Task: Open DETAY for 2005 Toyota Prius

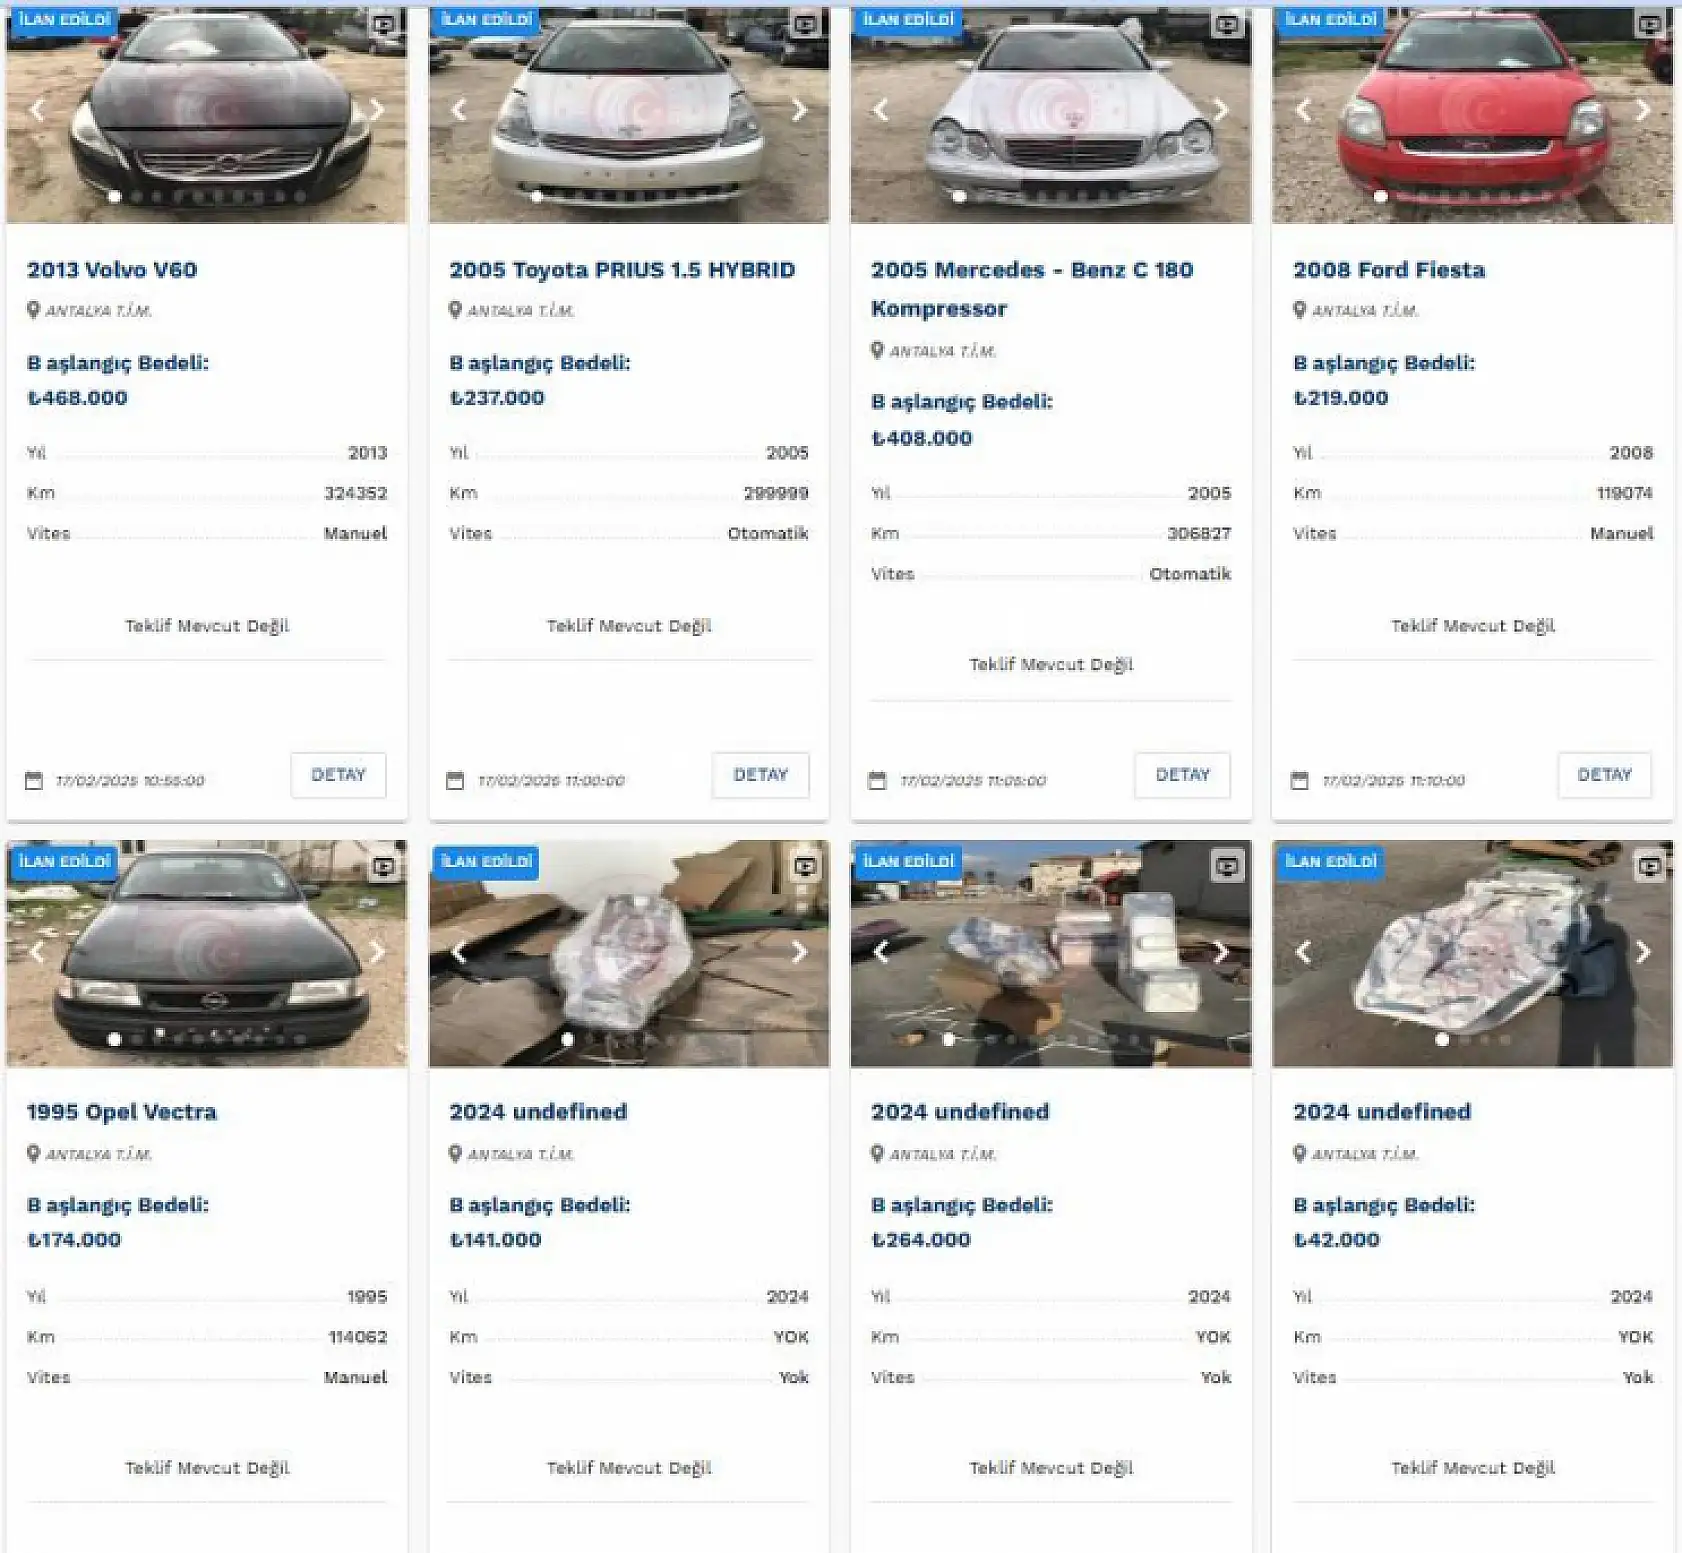Action: click(x=761, y=775)
